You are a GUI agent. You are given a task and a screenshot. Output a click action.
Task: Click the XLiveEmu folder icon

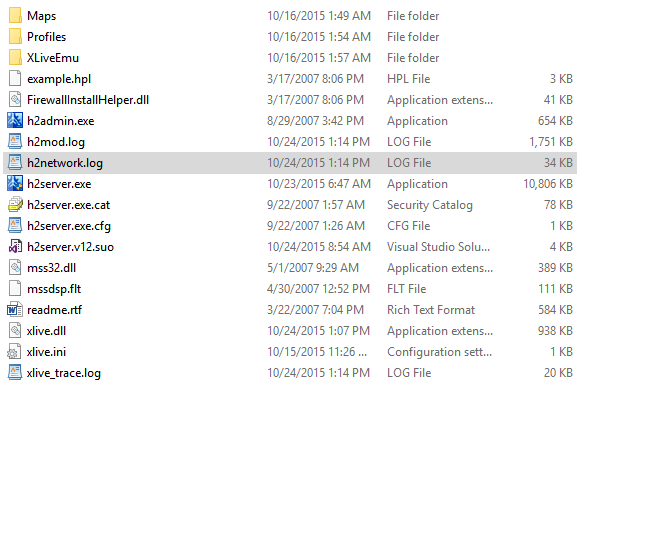coord(15,58)
